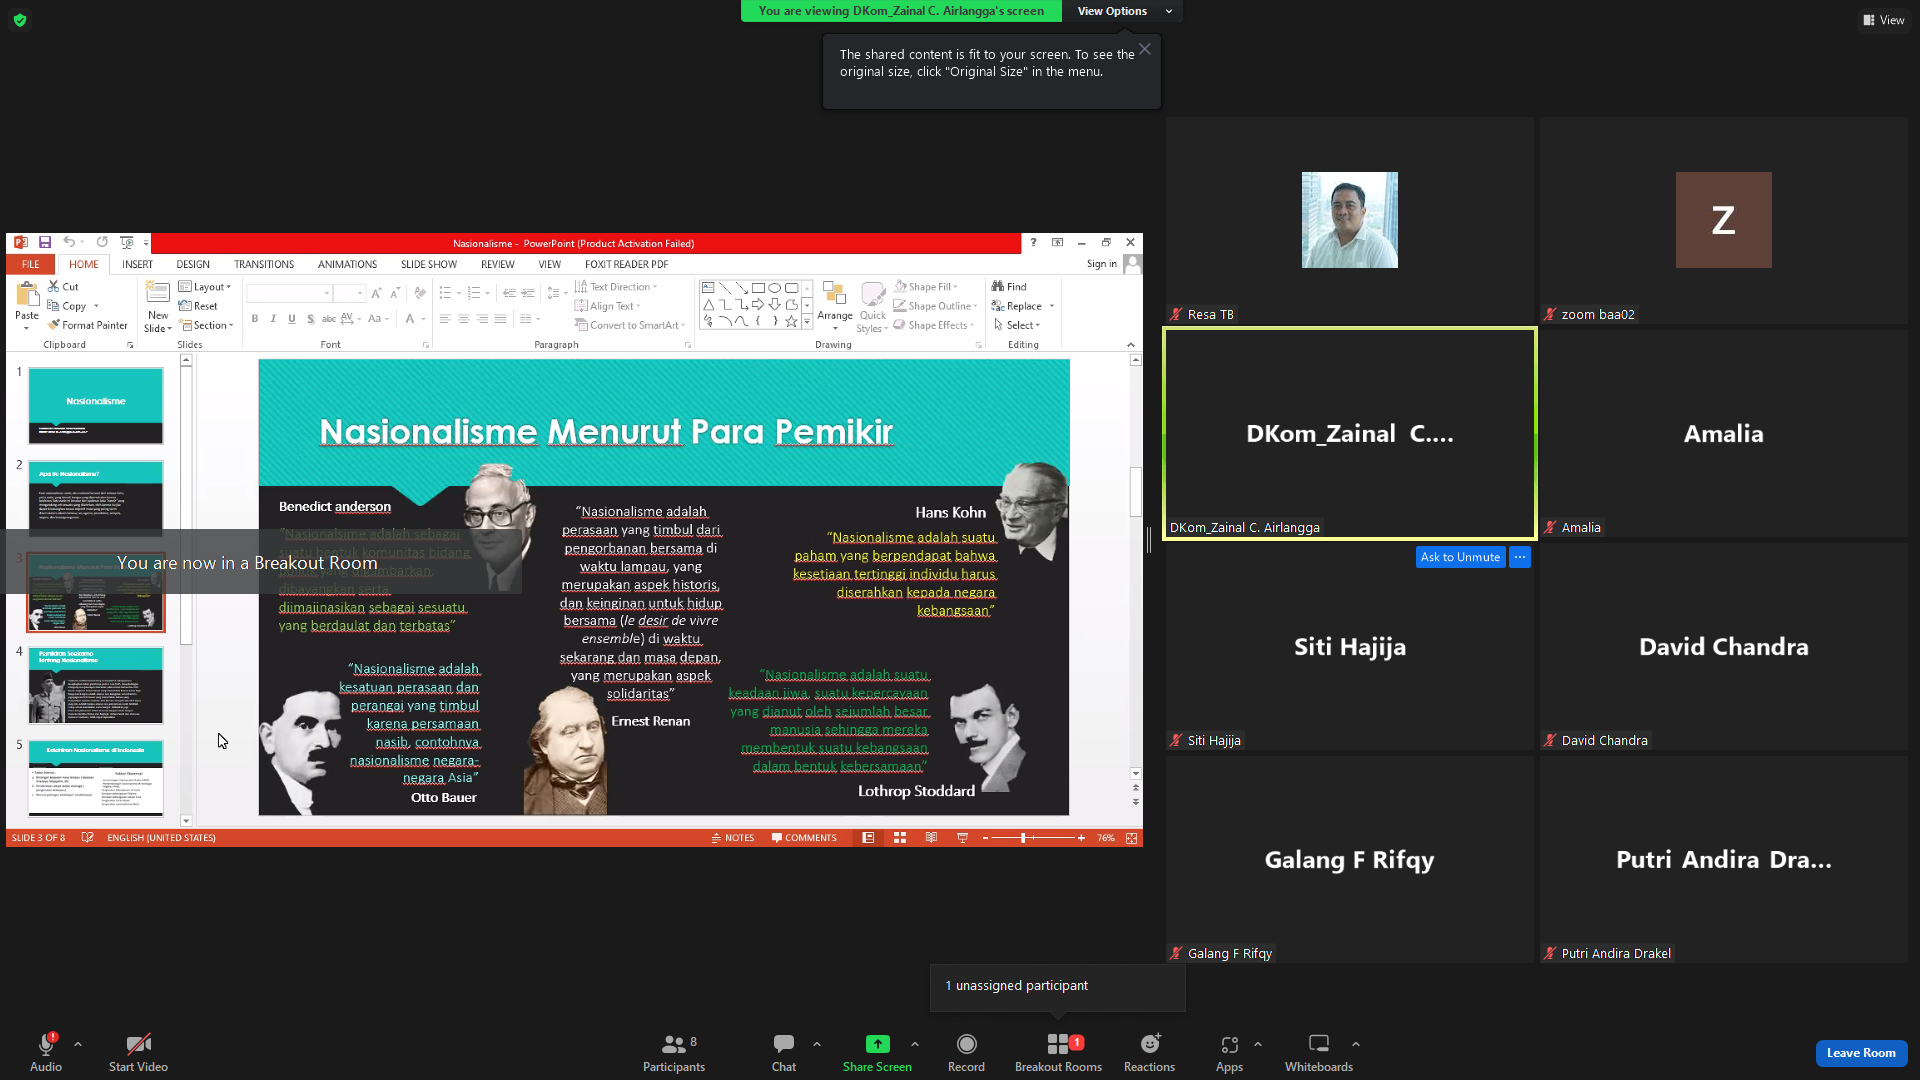The image size is (1920, 1080).
Task: Select slide 1 thumbnail Nasionalisme
Action: point(96,405)
